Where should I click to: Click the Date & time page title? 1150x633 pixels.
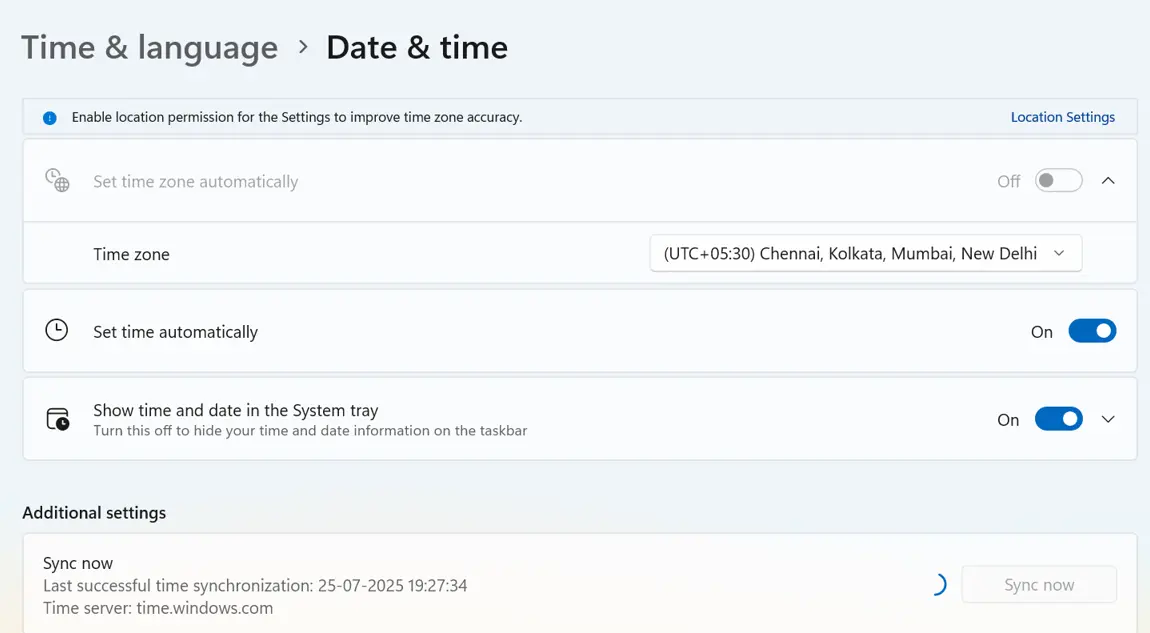click(417, 47)
